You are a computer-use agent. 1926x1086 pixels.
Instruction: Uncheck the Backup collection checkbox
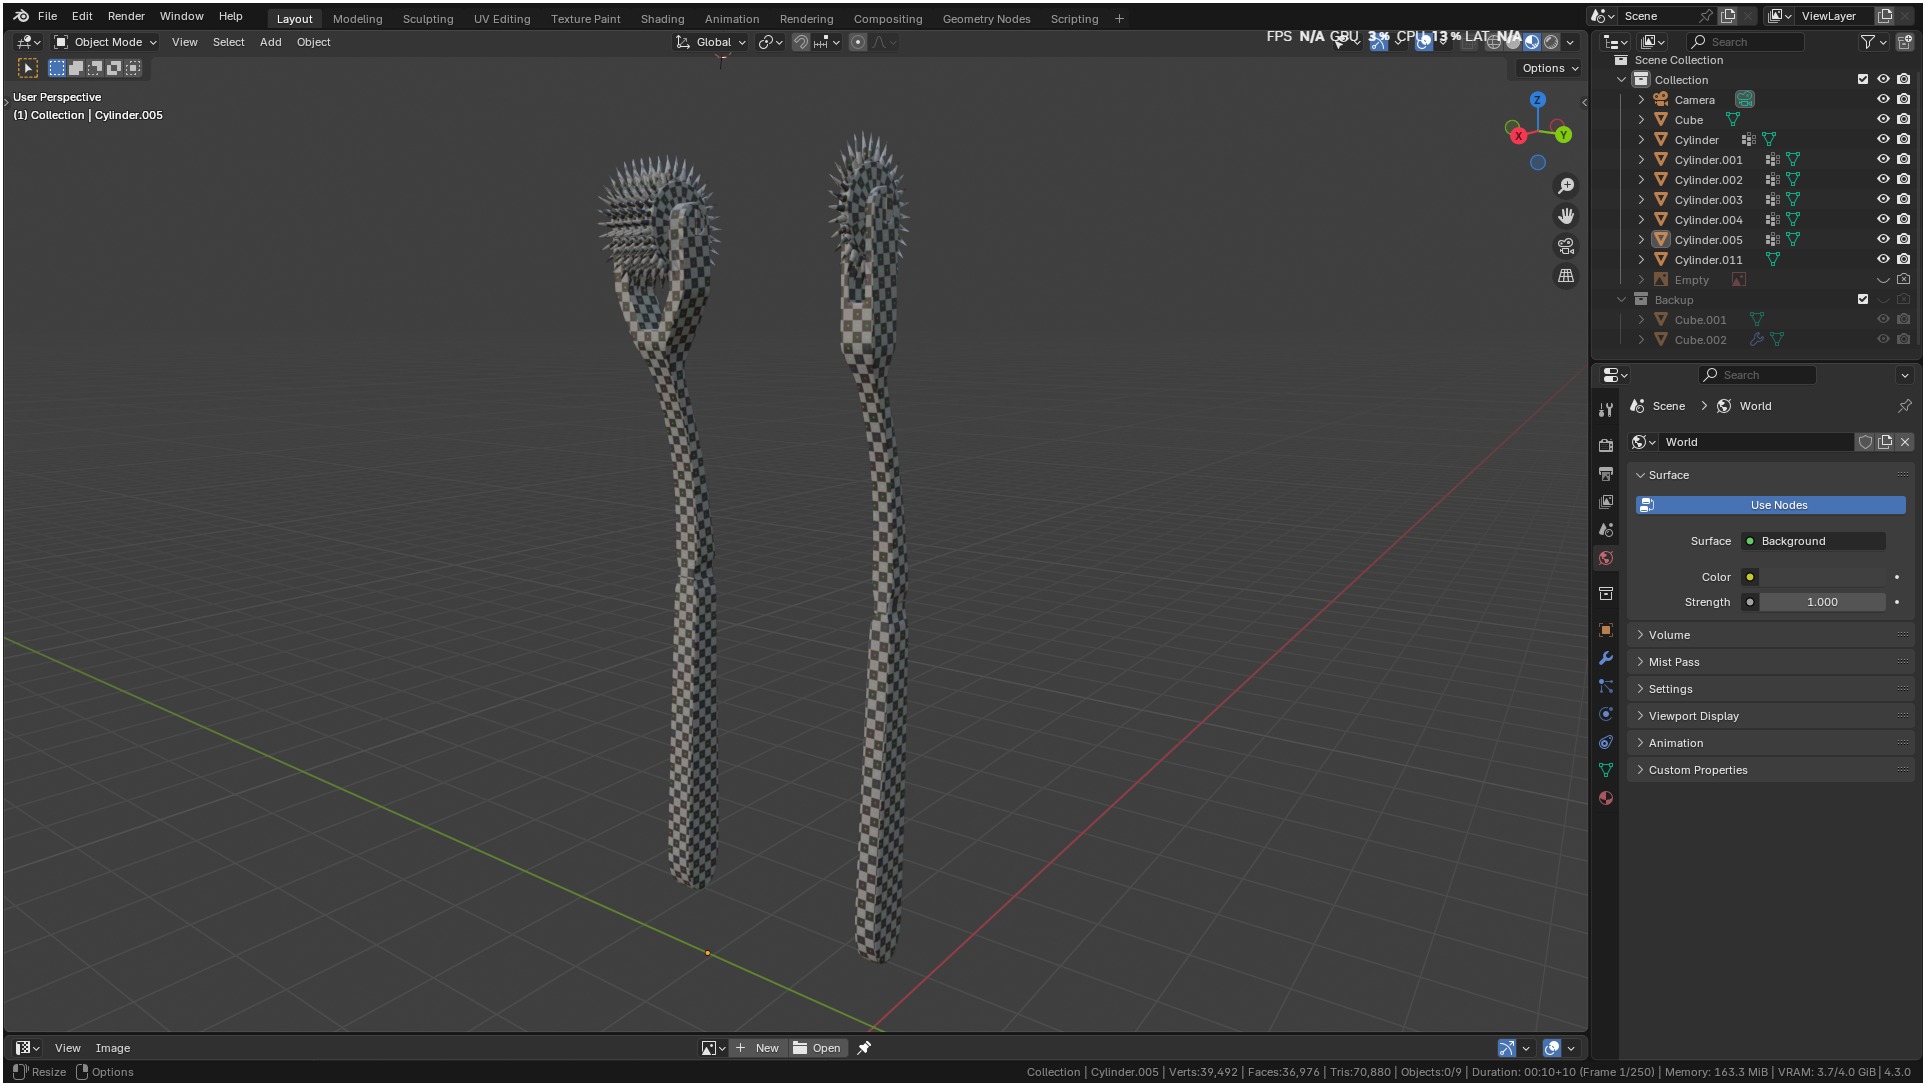(x=1863, y=300)
